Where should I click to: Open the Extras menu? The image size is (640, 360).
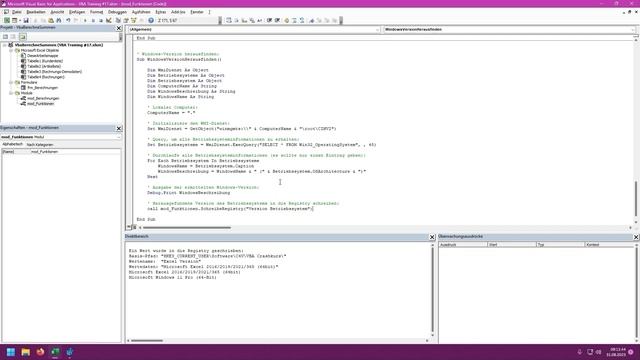[x=160, y=12]
